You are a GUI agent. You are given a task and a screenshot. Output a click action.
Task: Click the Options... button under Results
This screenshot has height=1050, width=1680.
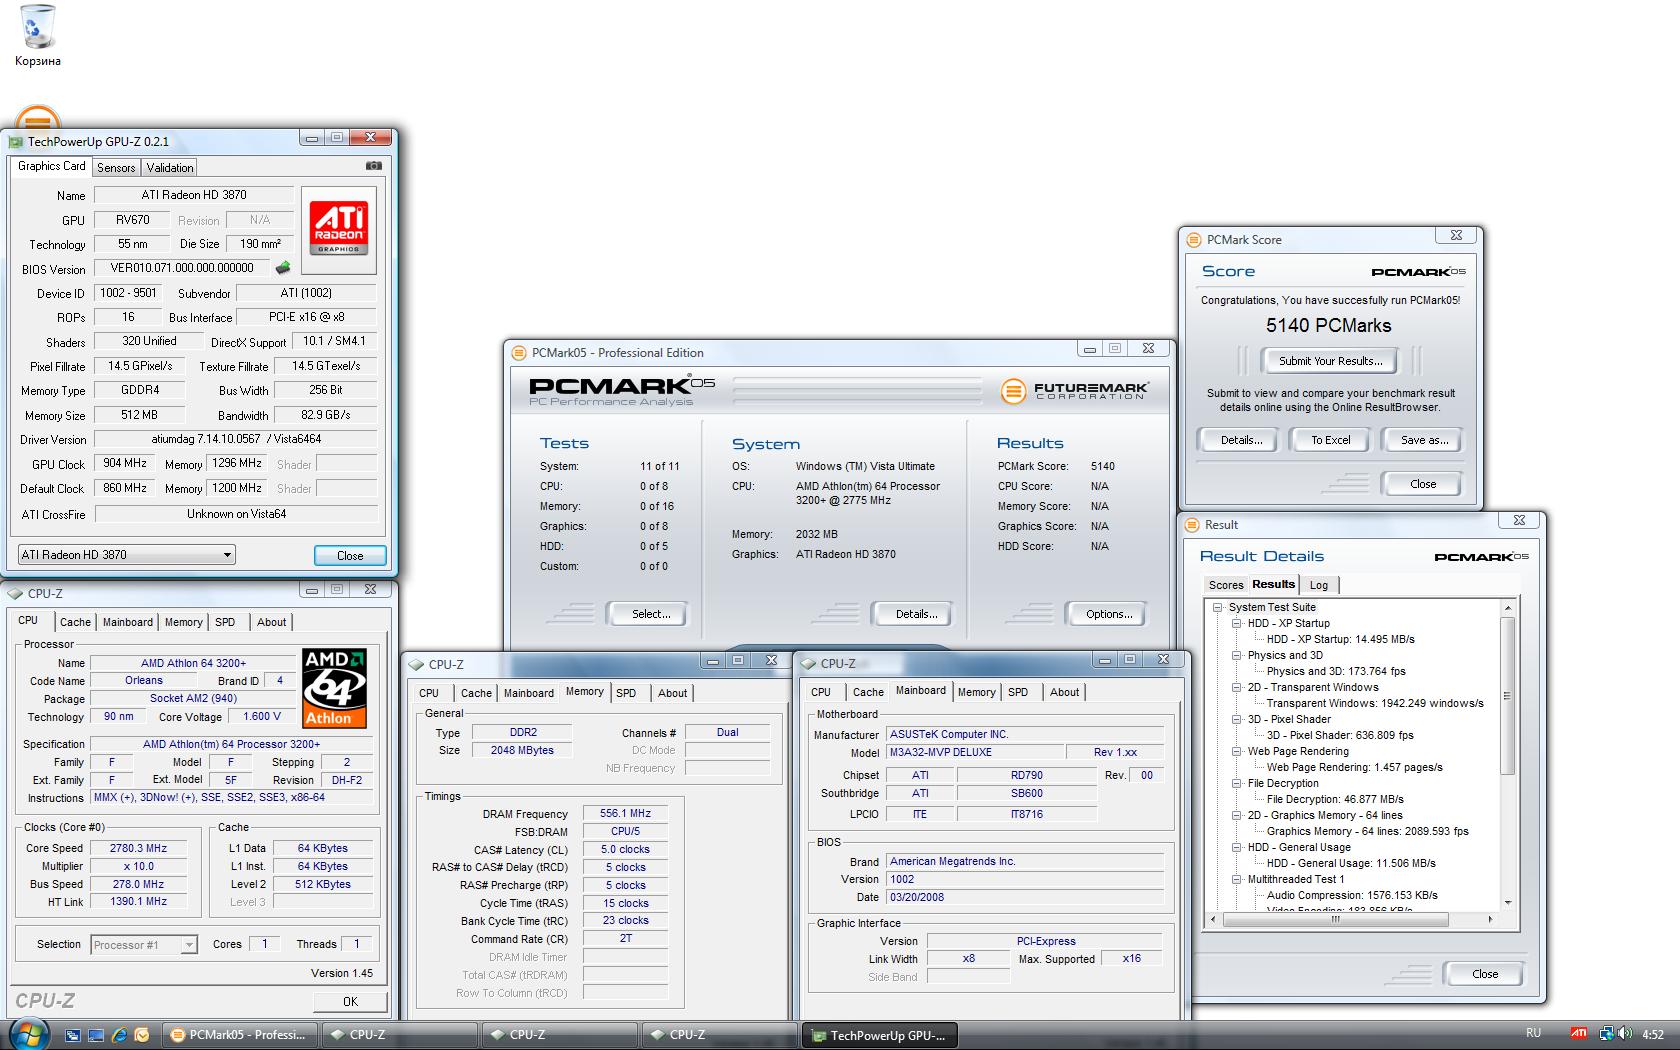(x=1109, y=614)
